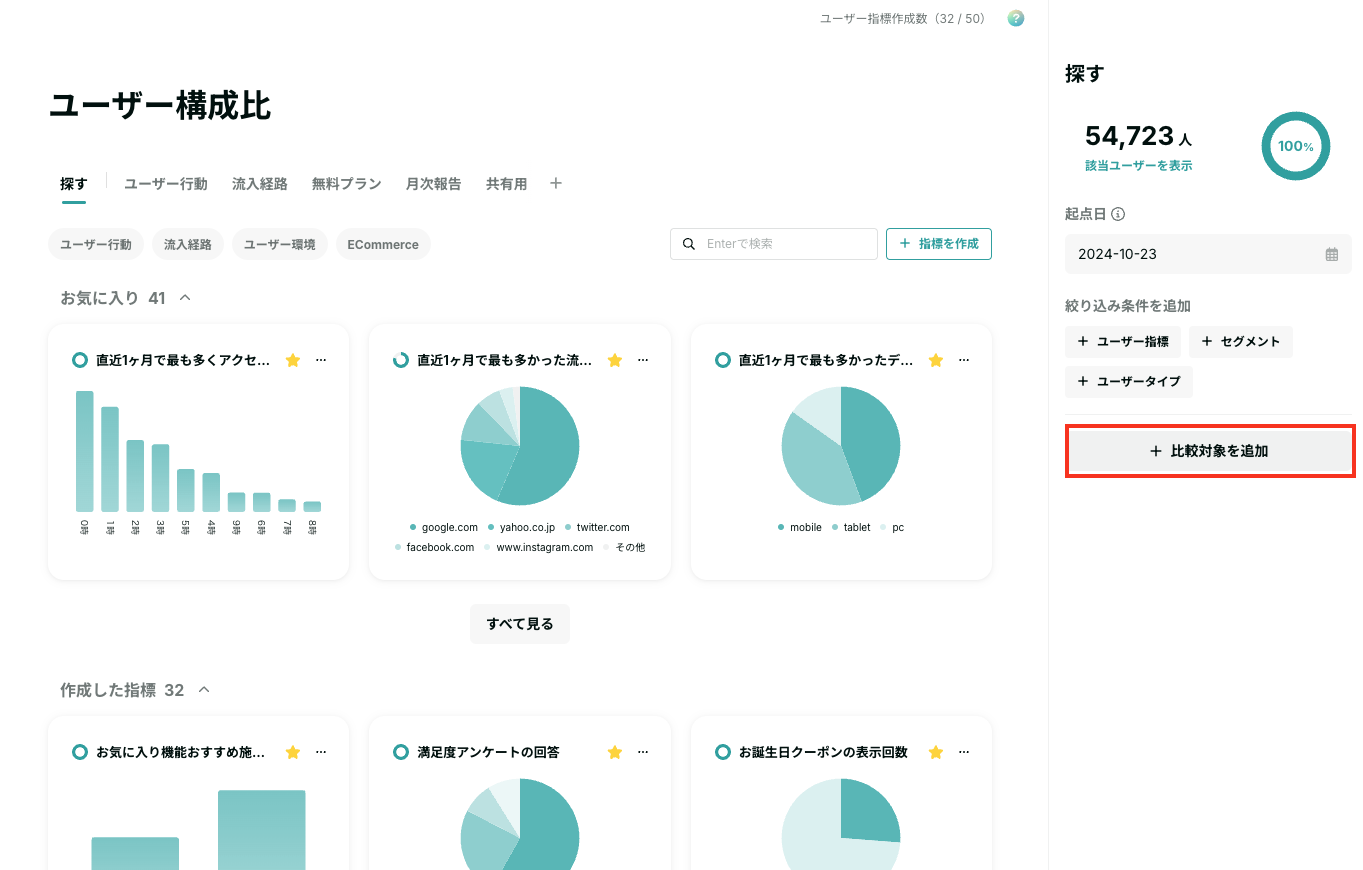Open more menu on お気に入り機能おすすめ施 card
This screenshot has height=870, width=1363.
point(321,752)
